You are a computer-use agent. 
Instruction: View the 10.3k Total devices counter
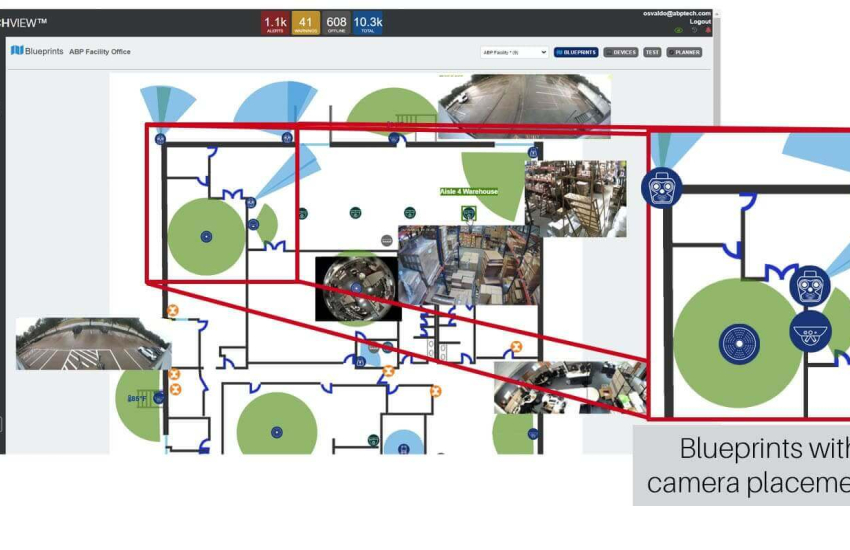click(x=367, y=23)
